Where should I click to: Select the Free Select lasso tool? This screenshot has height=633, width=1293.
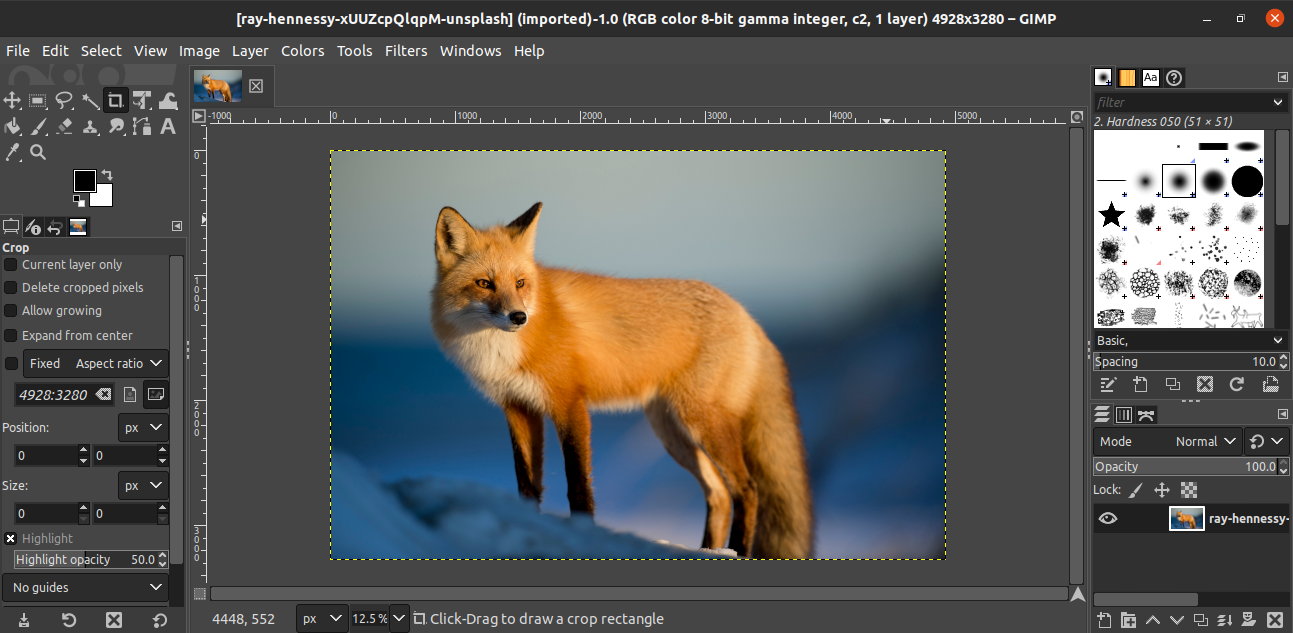pyautogui.click(x=64, y=100)
